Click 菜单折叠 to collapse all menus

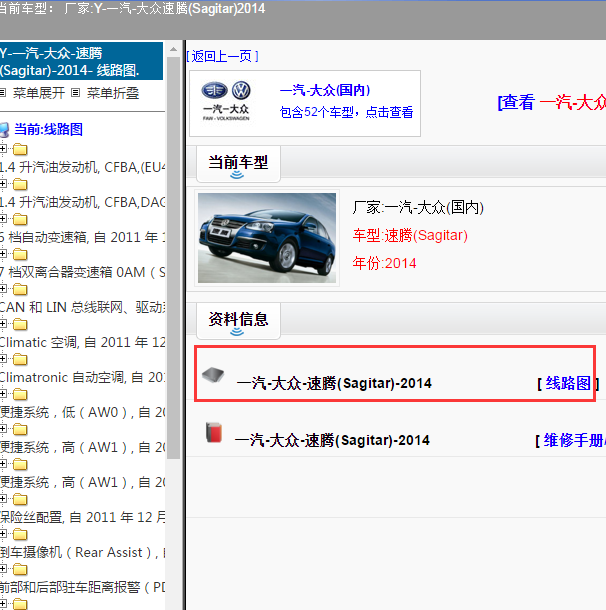(x=113, y=93)
